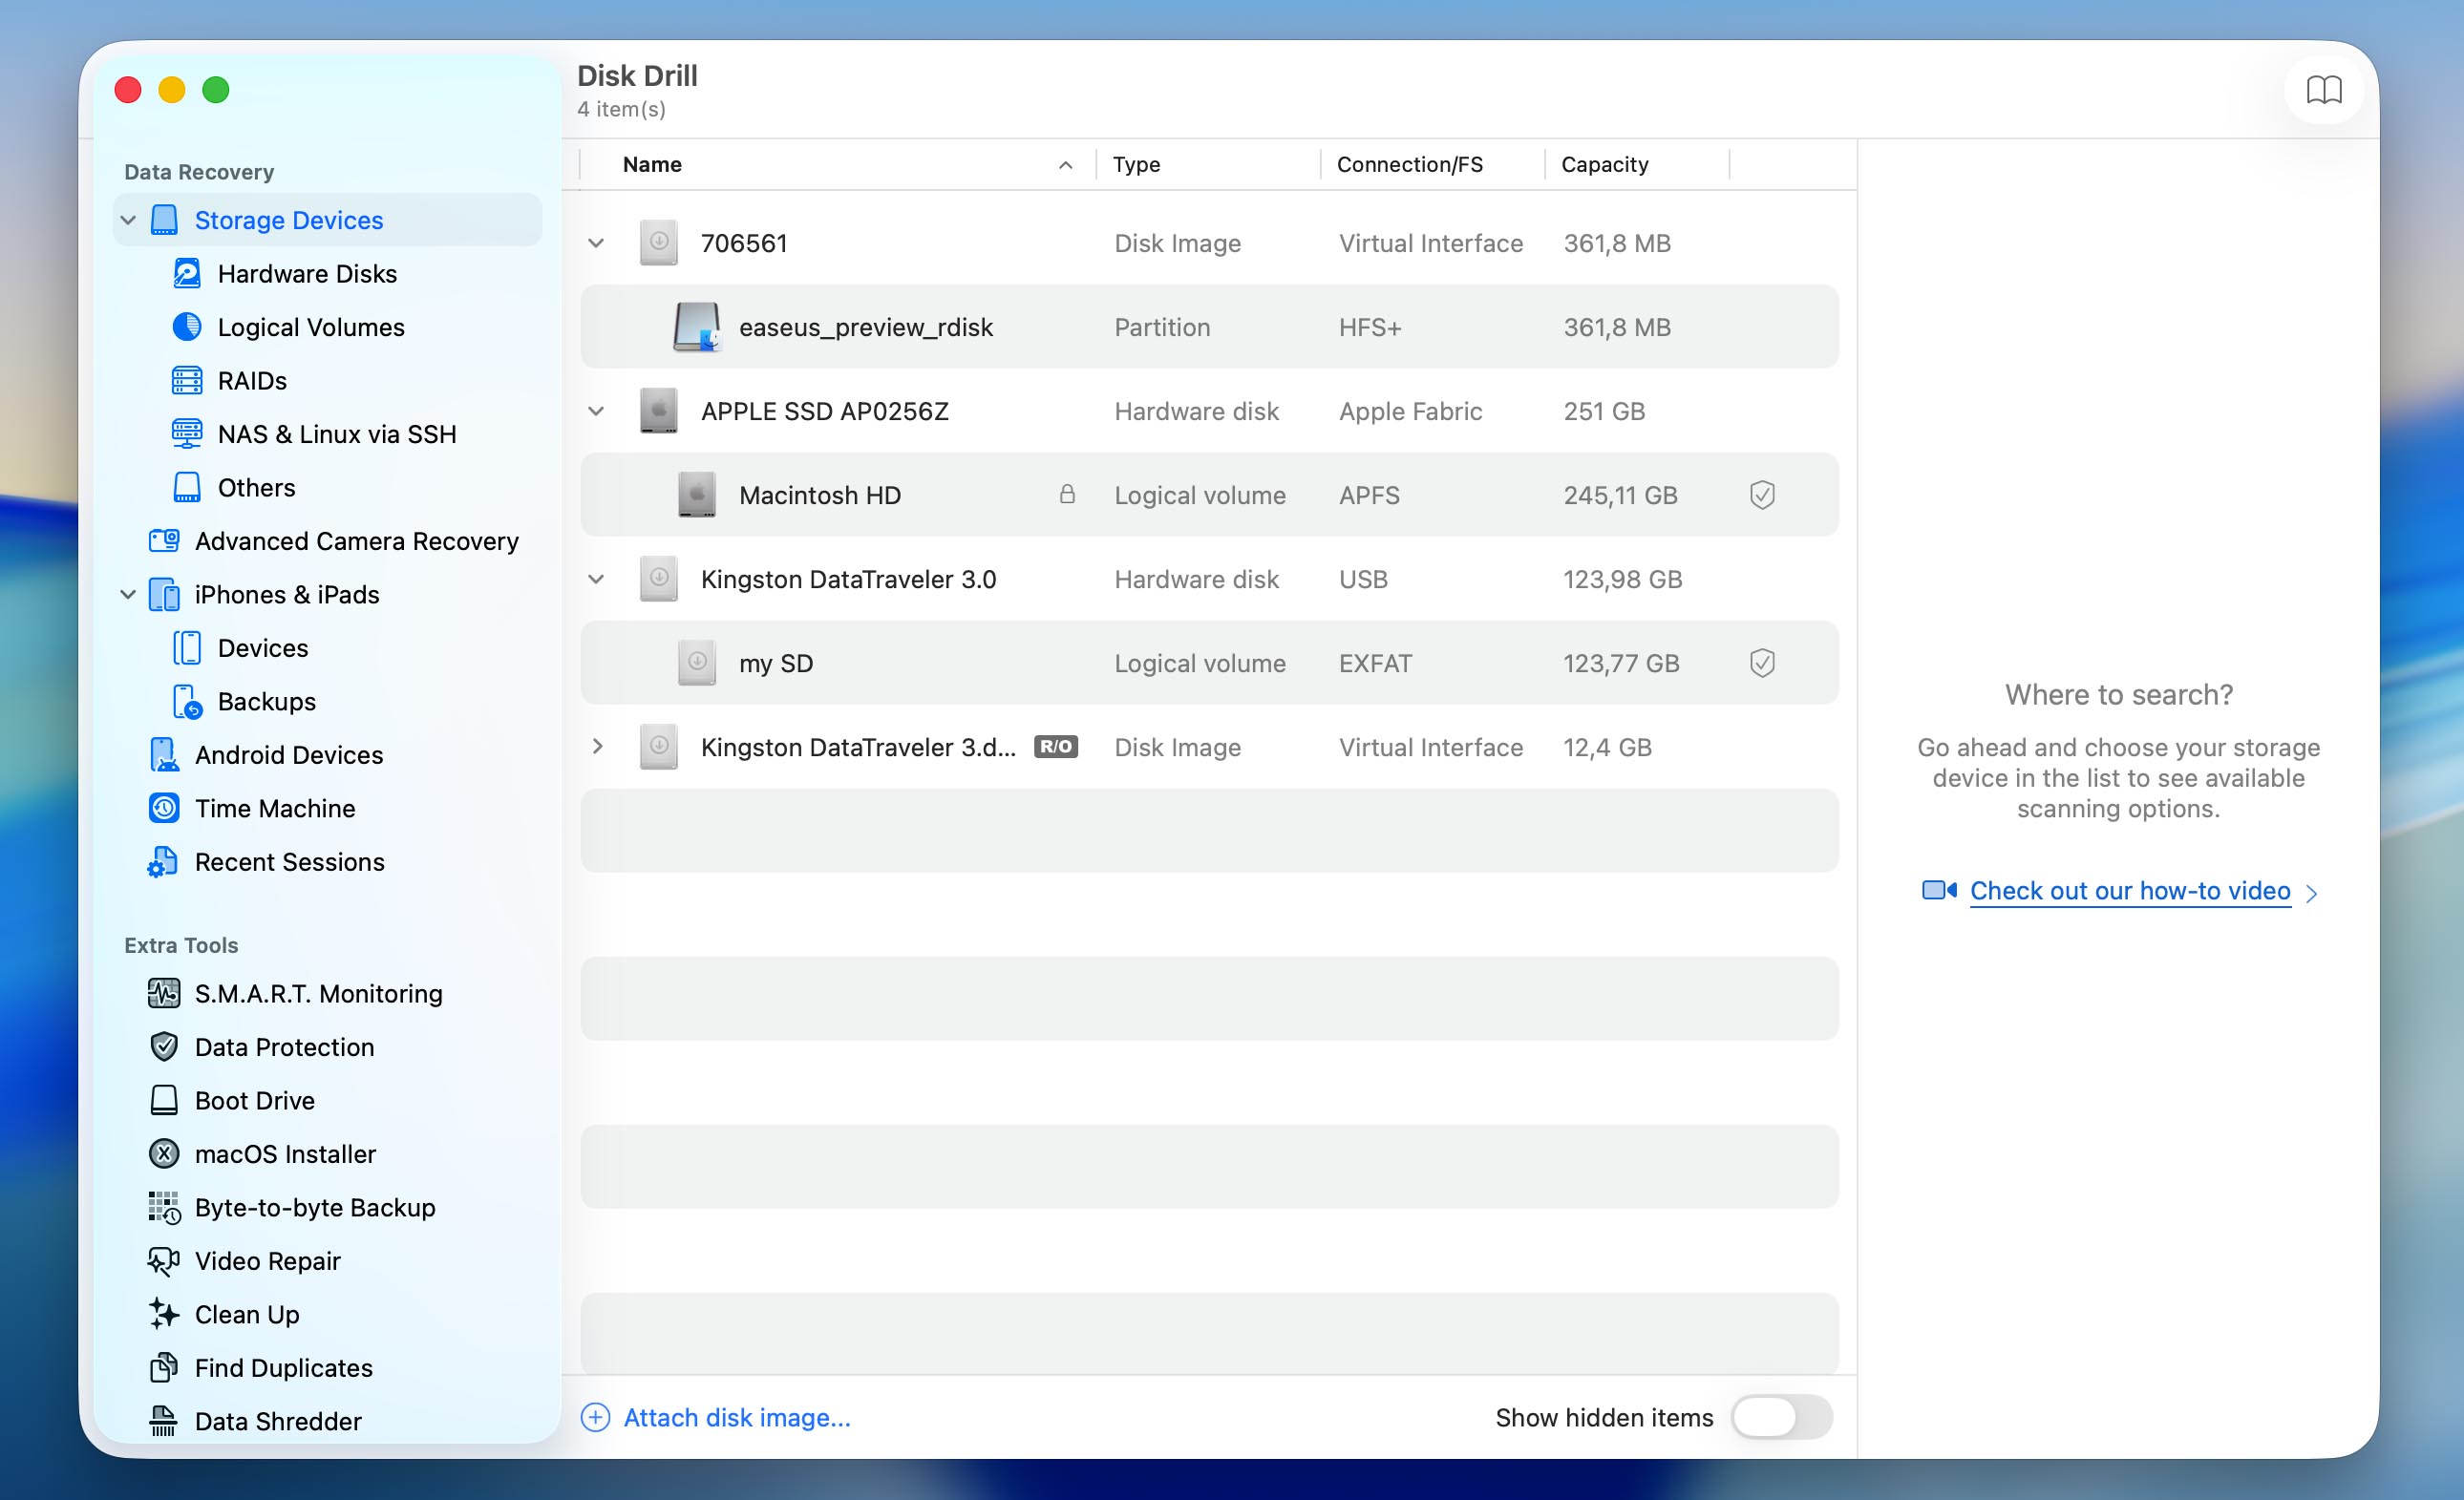Click the 706561 disk image thumbnail
The width and height of the screenshot is (2464, 1500).
[x=658, y=243]
